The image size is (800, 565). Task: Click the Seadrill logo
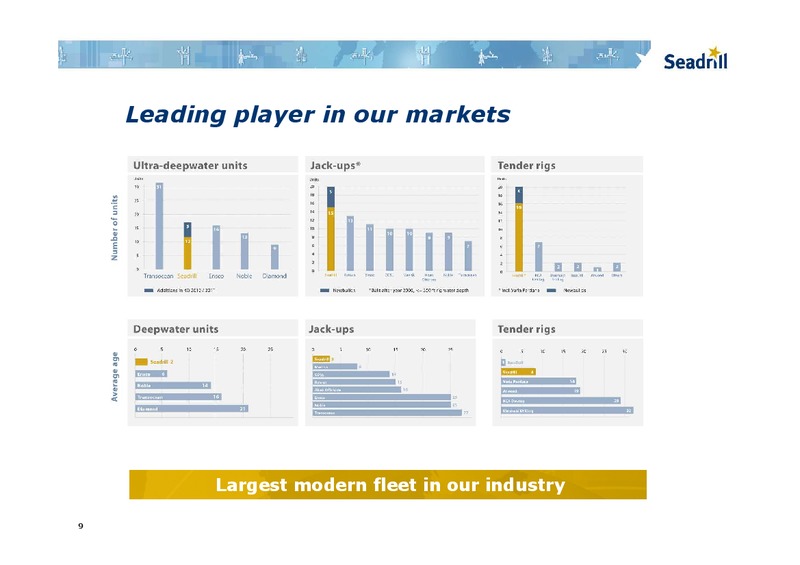pyautogui.click(x=695, y=59)
